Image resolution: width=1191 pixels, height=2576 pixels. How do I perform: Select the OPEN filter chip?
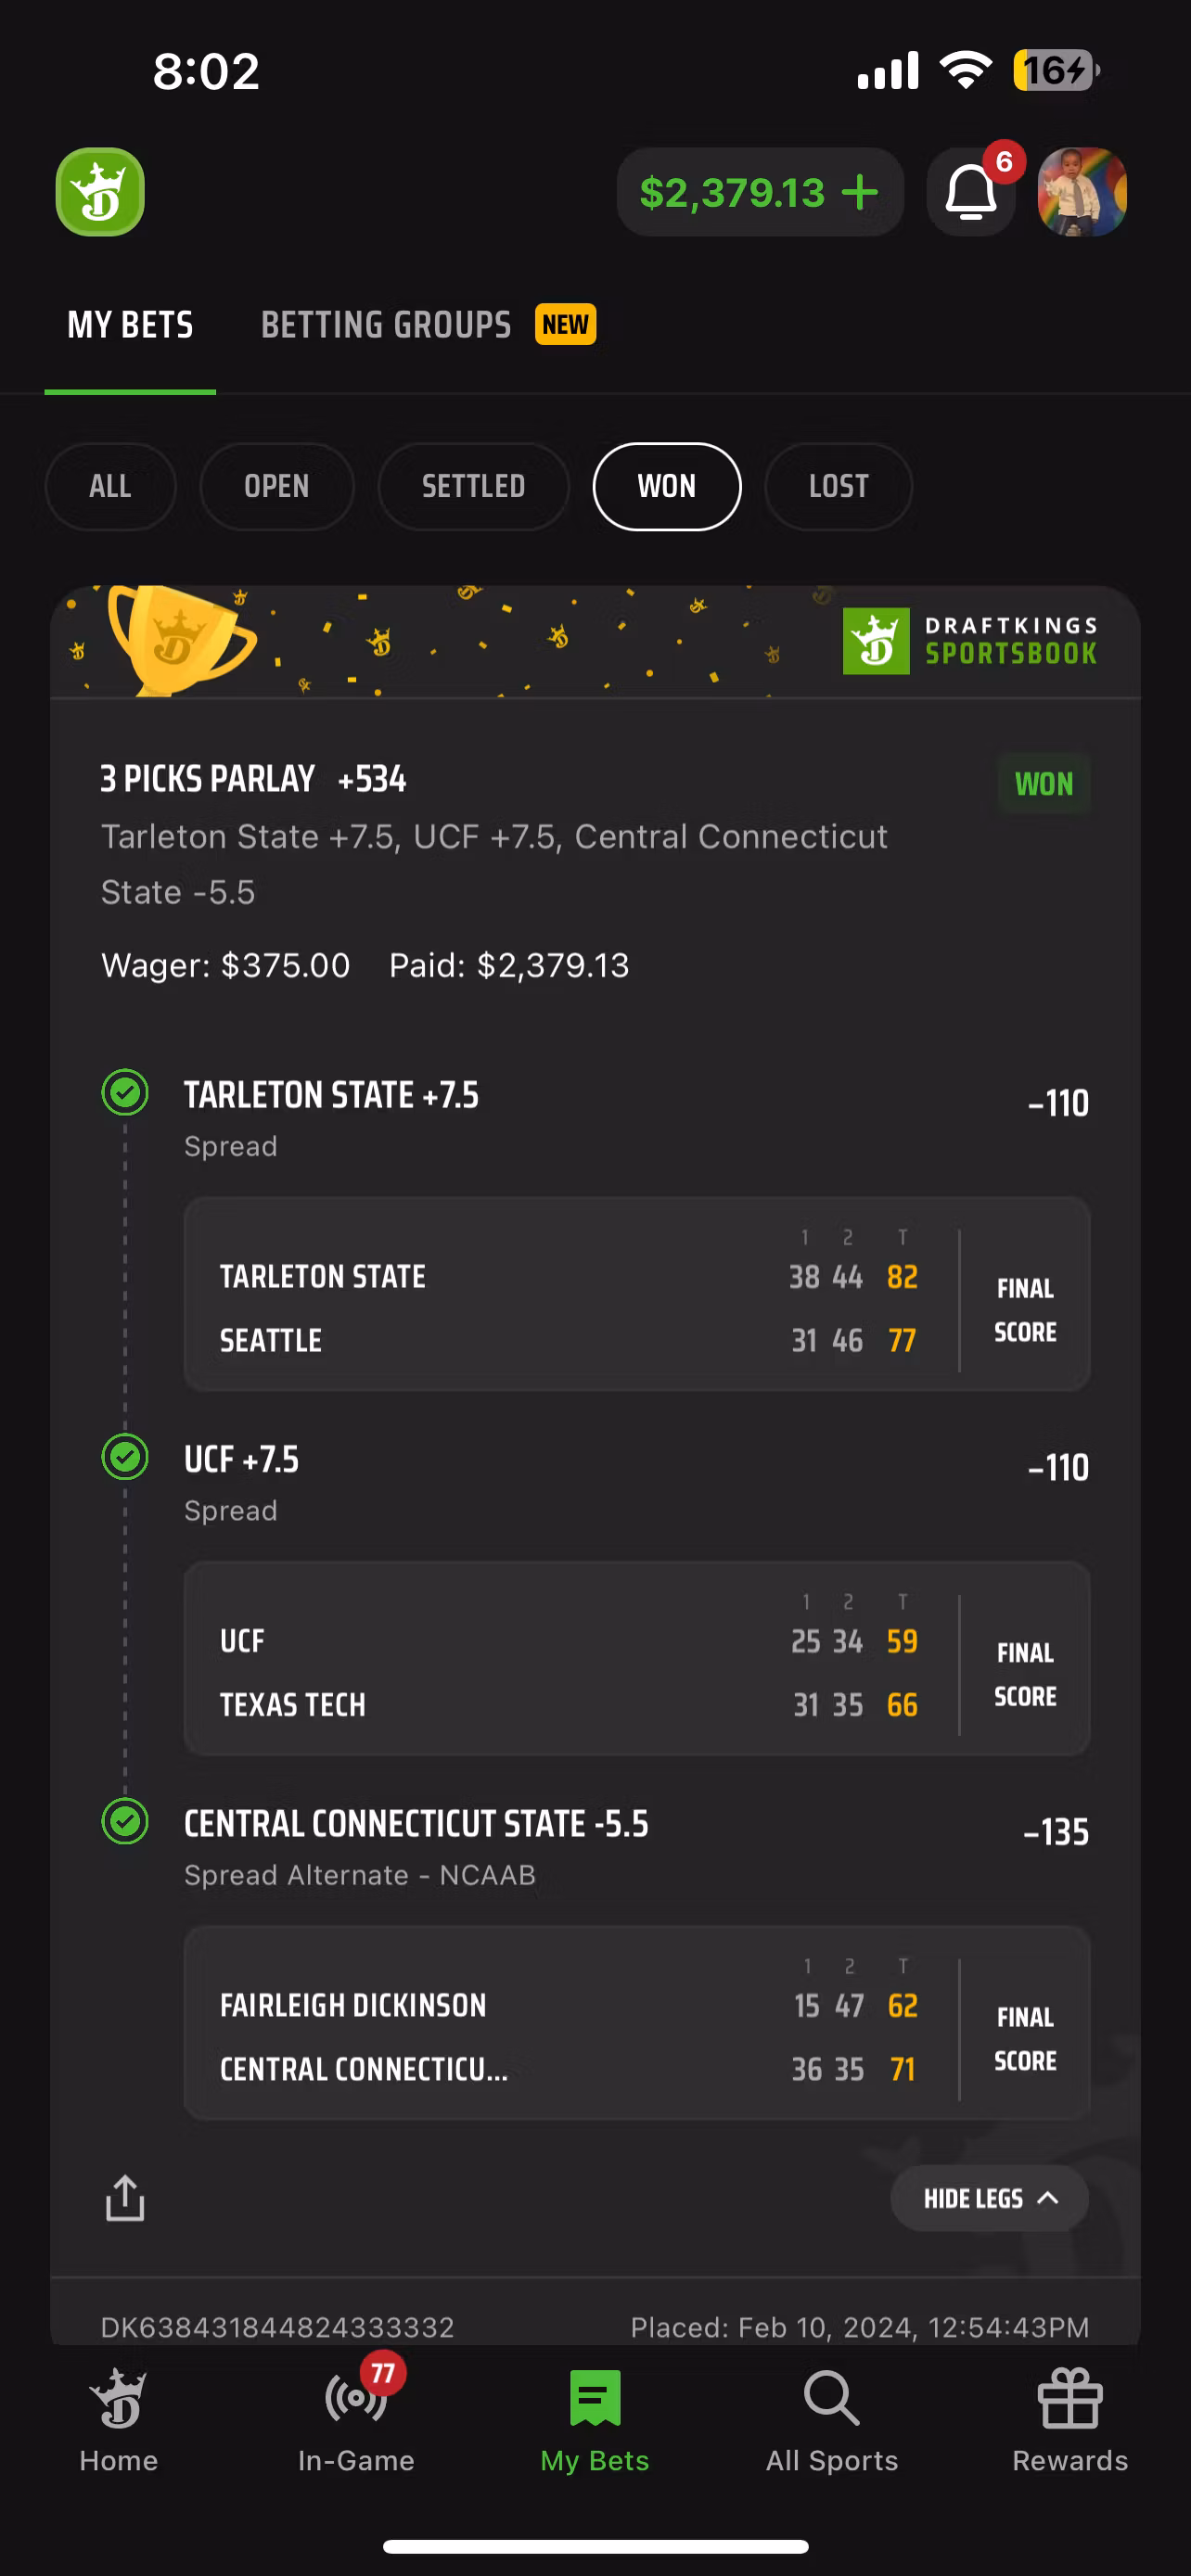(x=276, y=487)
